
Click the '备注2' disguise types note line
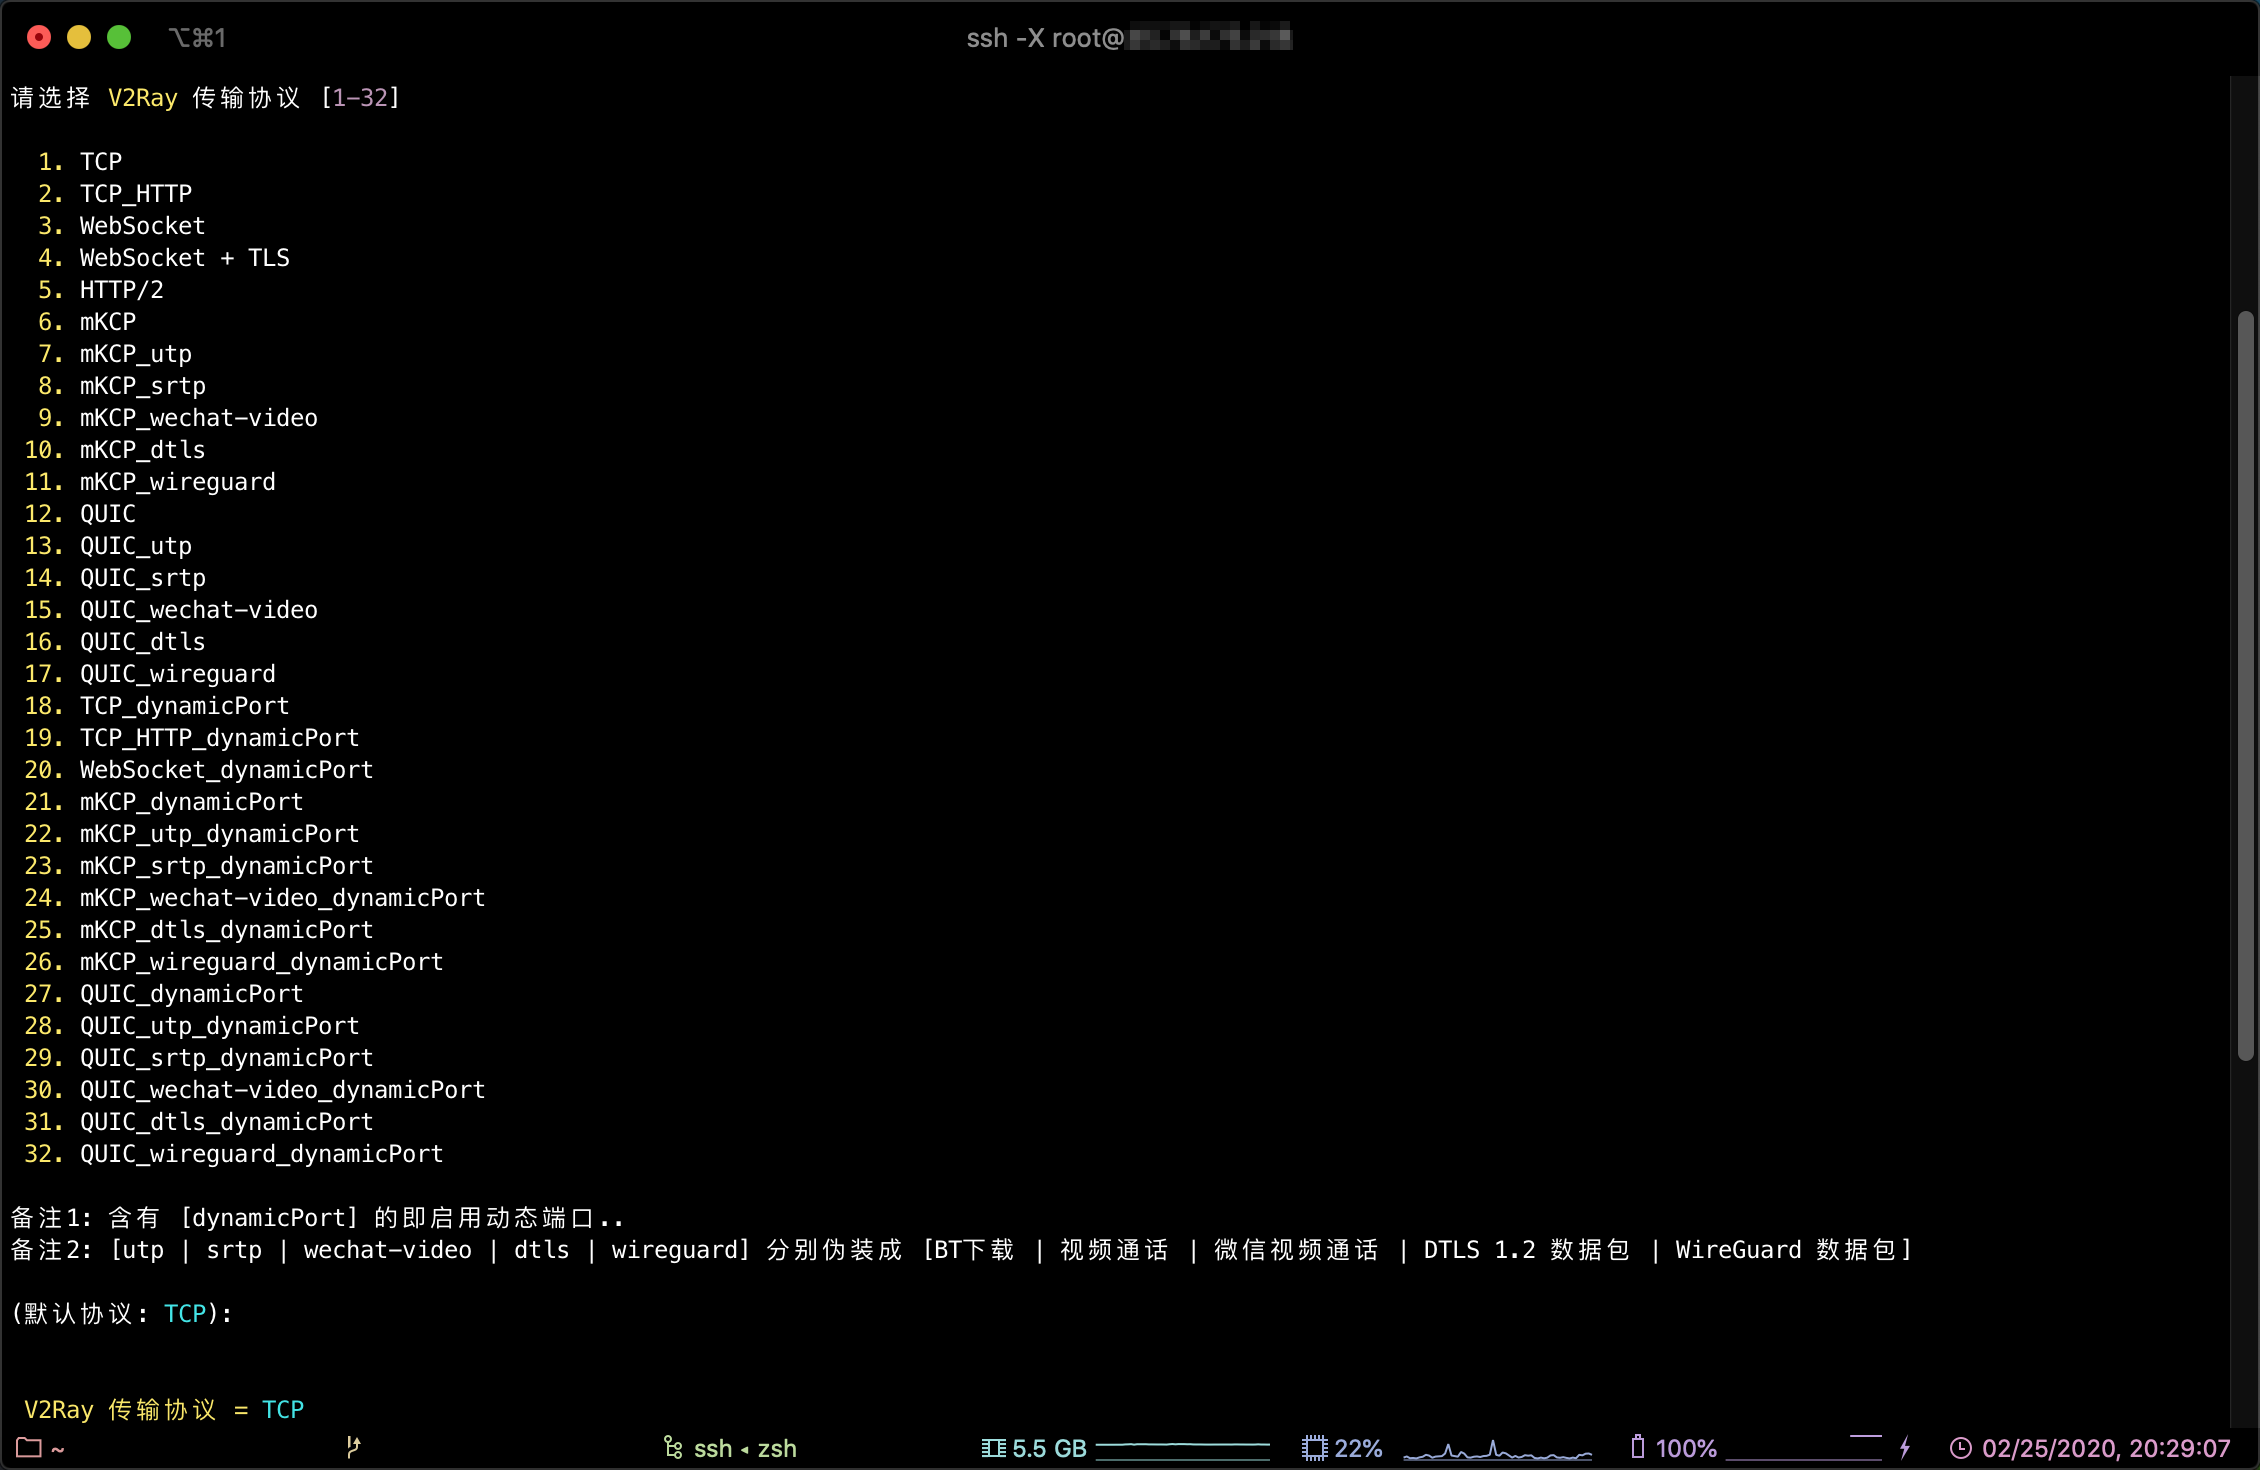(x=961, y=1250)
